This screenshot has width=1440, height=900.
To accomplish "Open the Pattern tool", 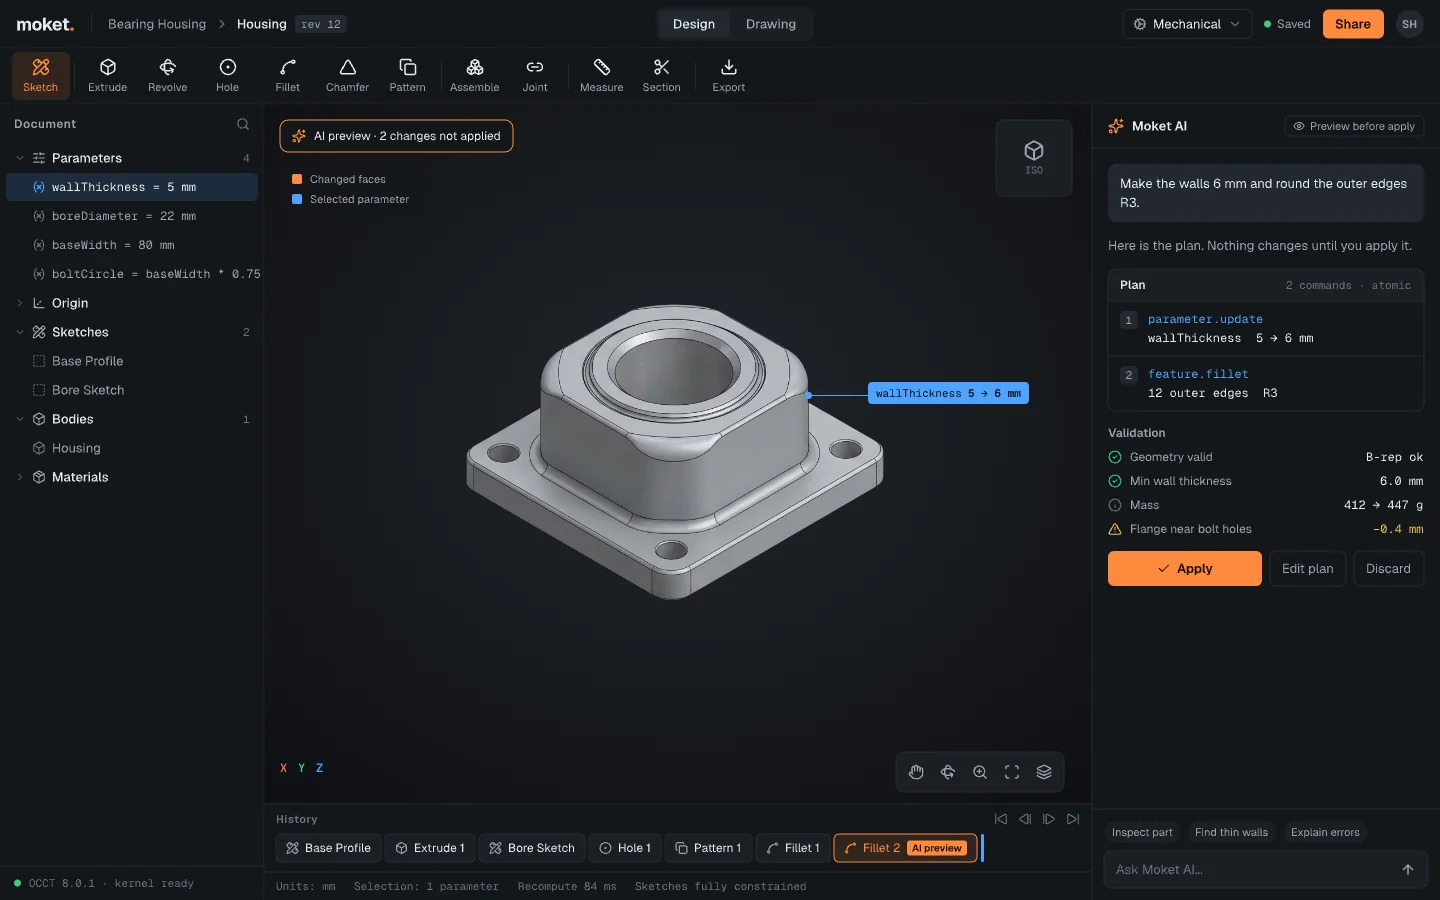I will click(x=407, y=76).
